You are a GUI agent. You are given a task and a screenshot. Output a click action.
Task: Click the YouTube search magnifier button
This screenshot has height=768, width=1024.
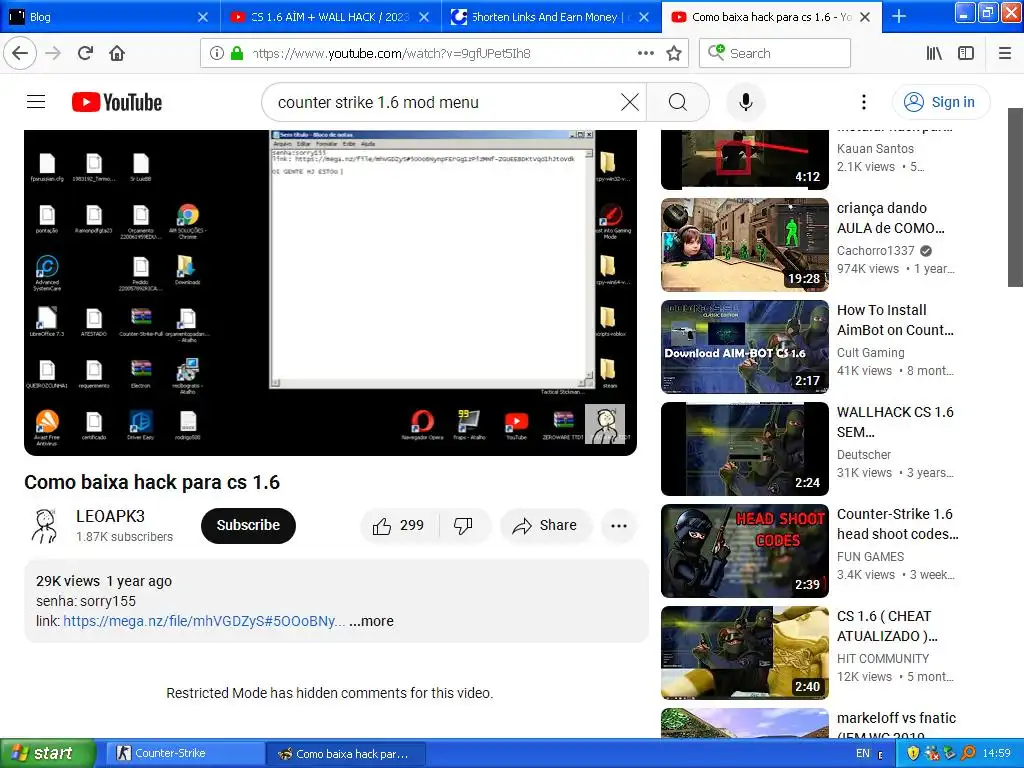point(678,102)
